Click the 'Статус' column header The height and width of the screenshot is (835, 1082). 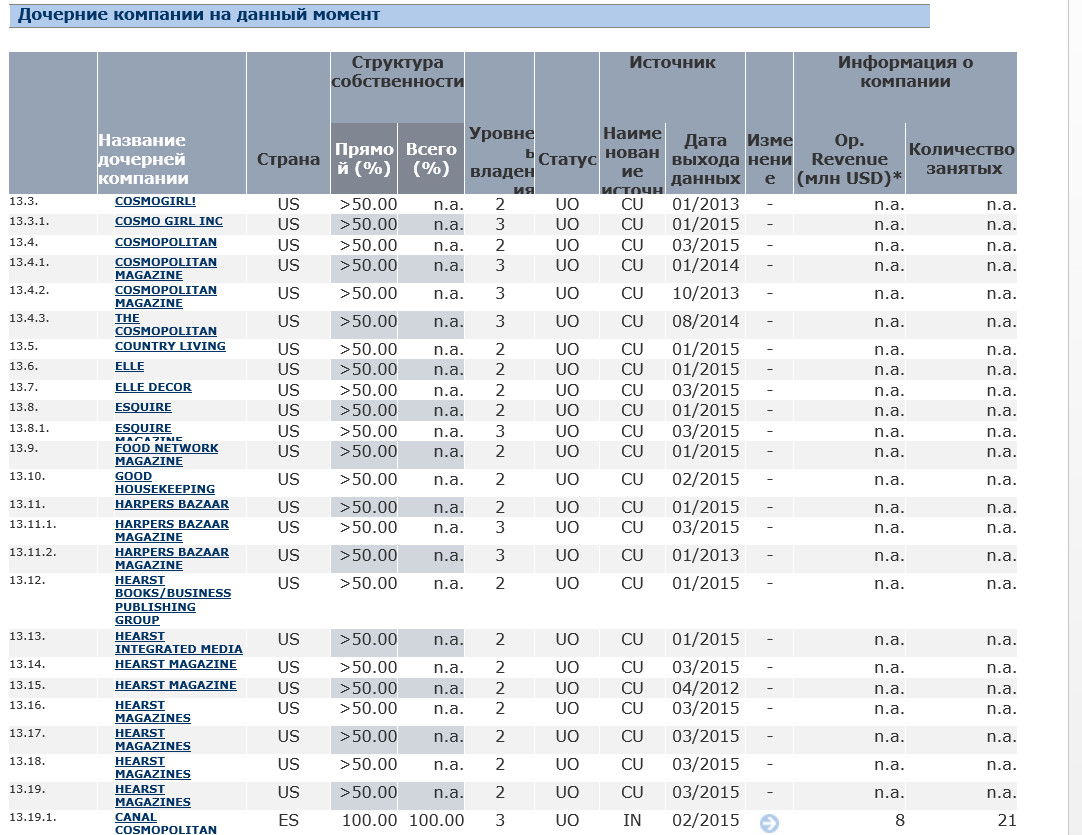click(x=567, y=159)
